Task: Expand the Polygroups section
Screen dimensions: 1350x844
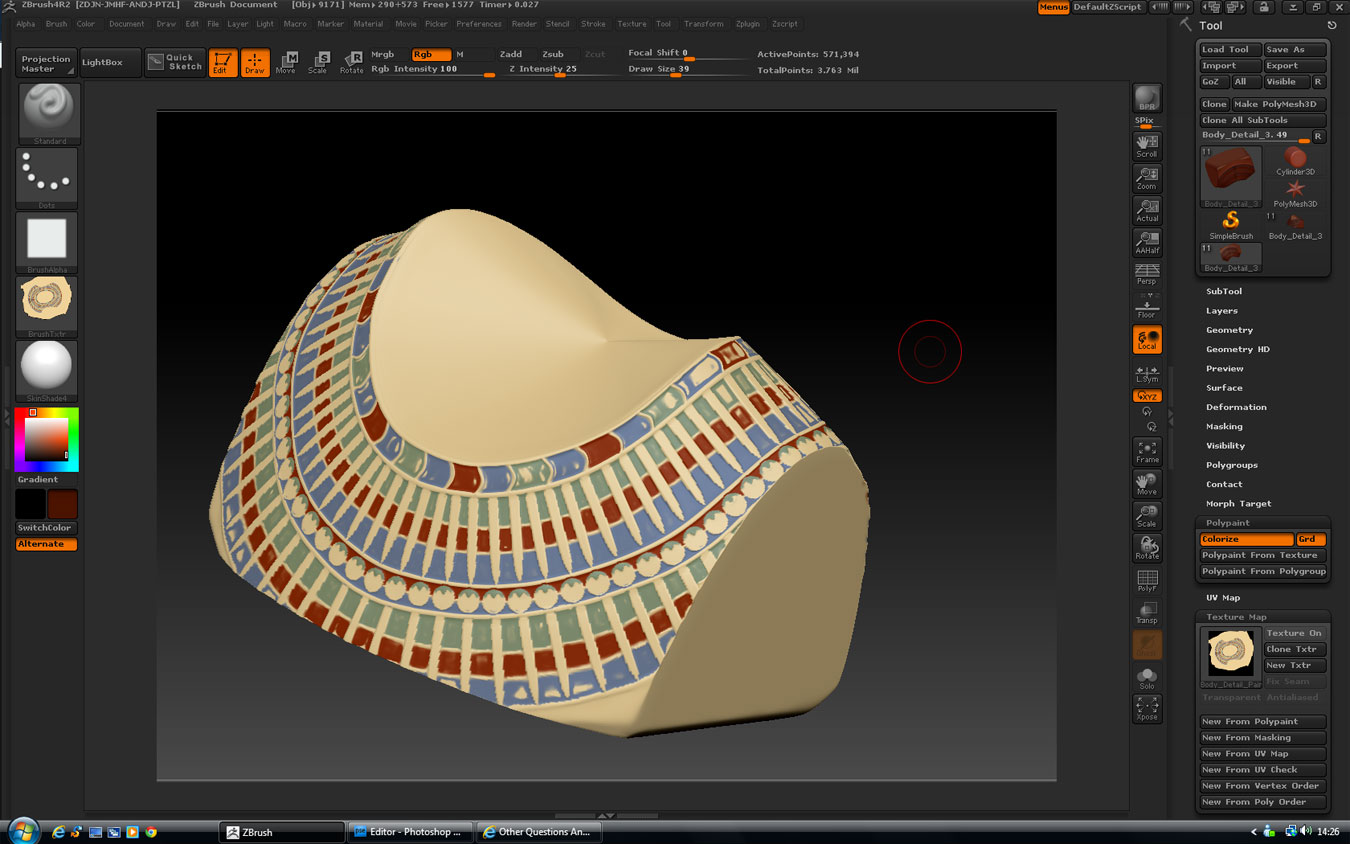Action: point(1232,465)
